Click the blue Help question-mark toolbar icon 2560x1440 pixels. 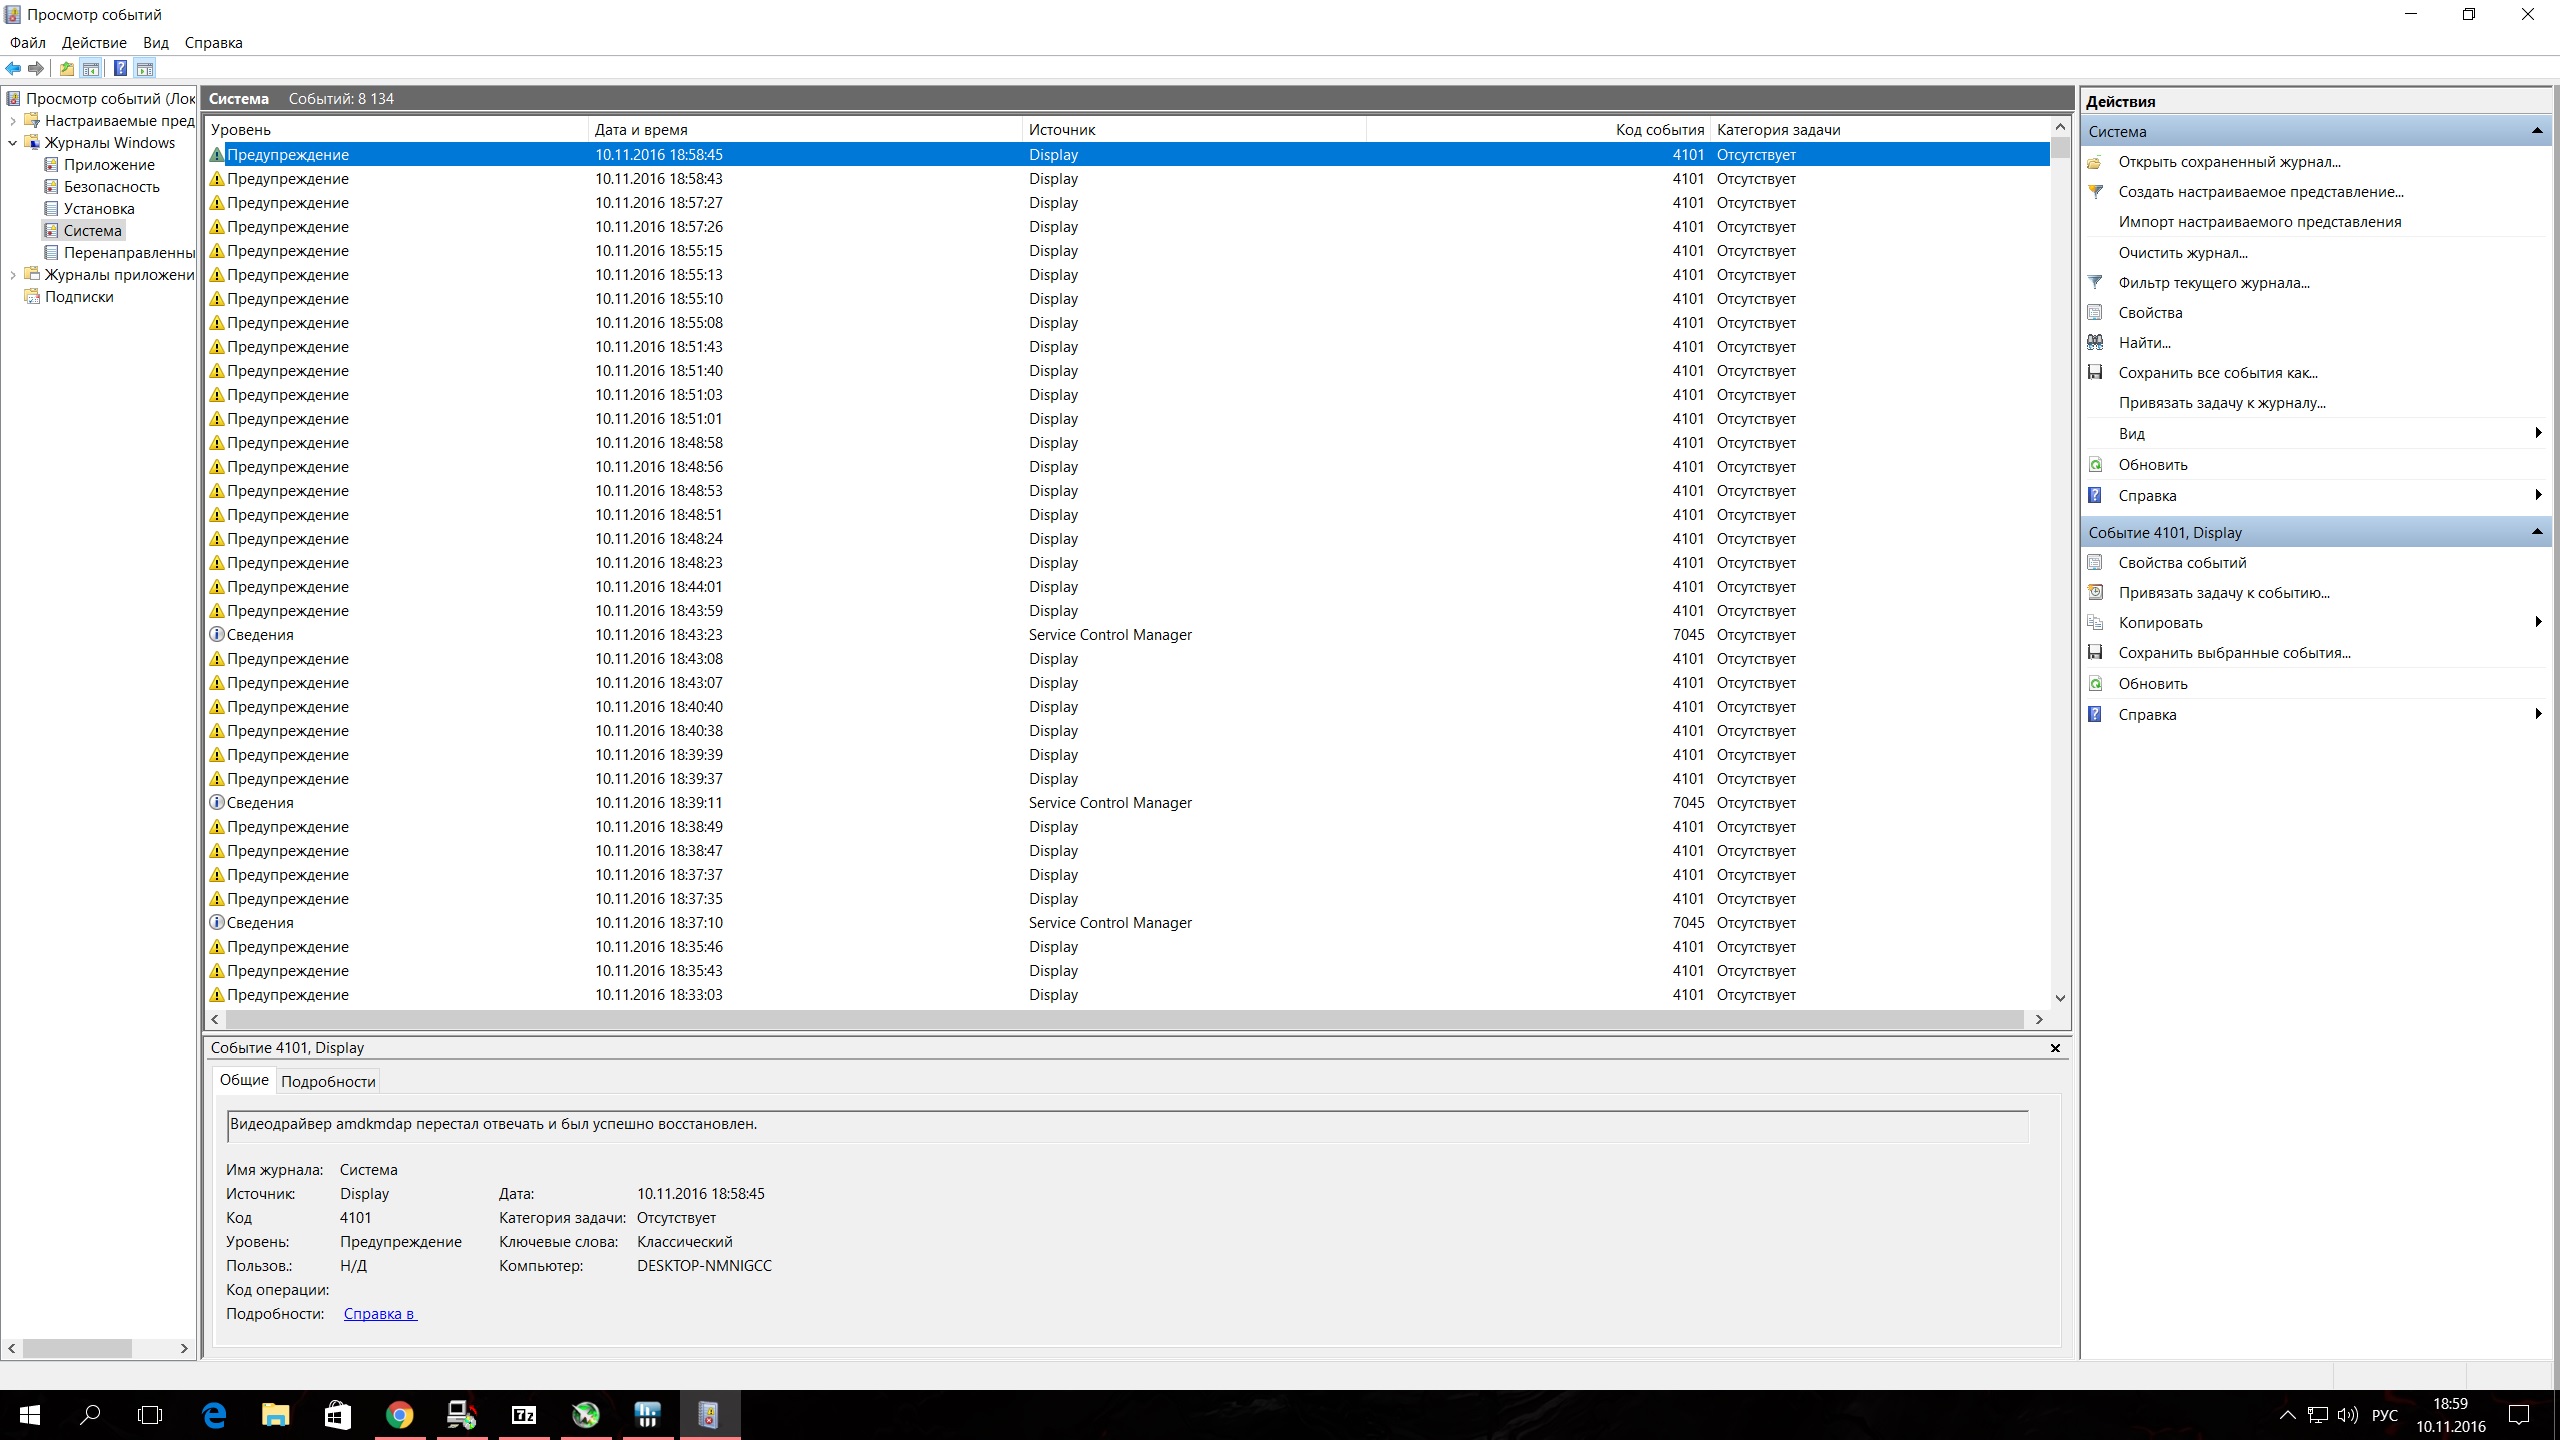point(120,68)
